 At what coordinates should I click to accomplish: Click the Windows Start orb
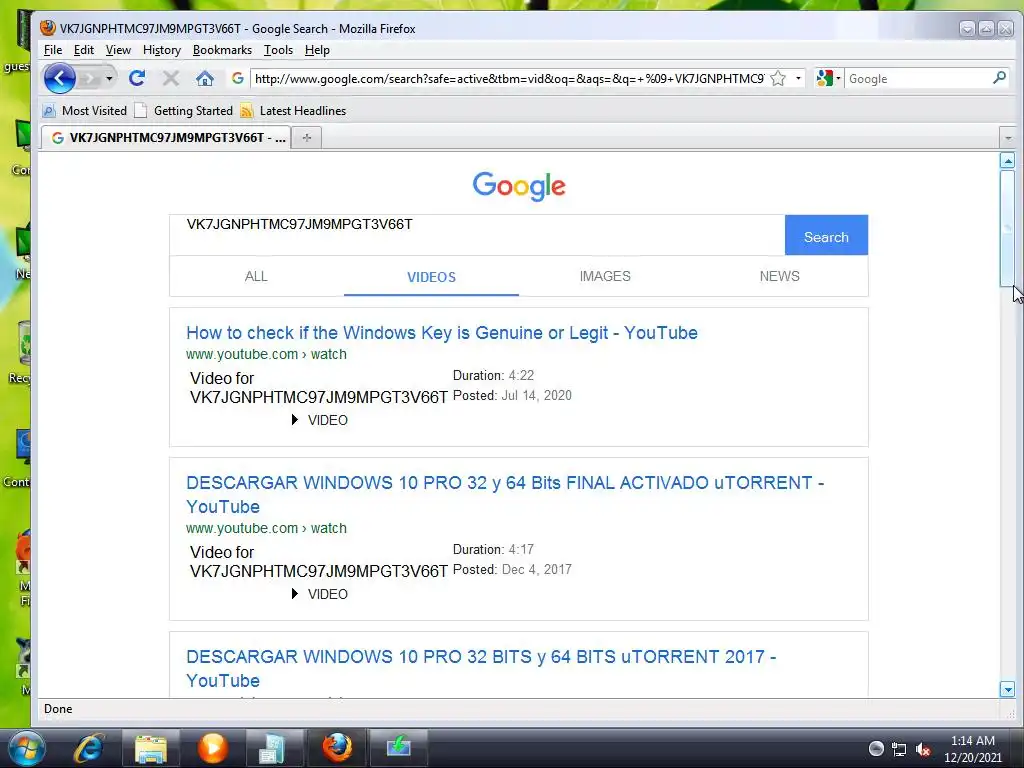pyautogui.click(x=27, y=748)
